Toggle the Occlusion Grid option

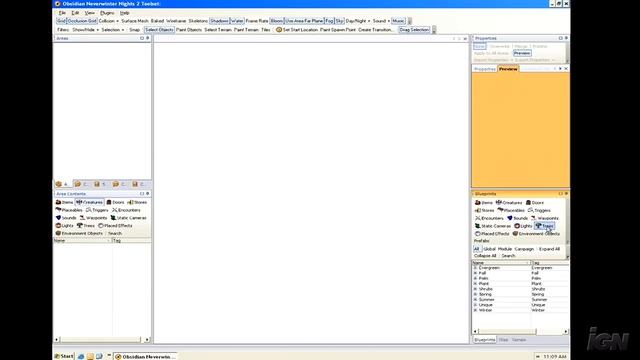tap(82, 21)
